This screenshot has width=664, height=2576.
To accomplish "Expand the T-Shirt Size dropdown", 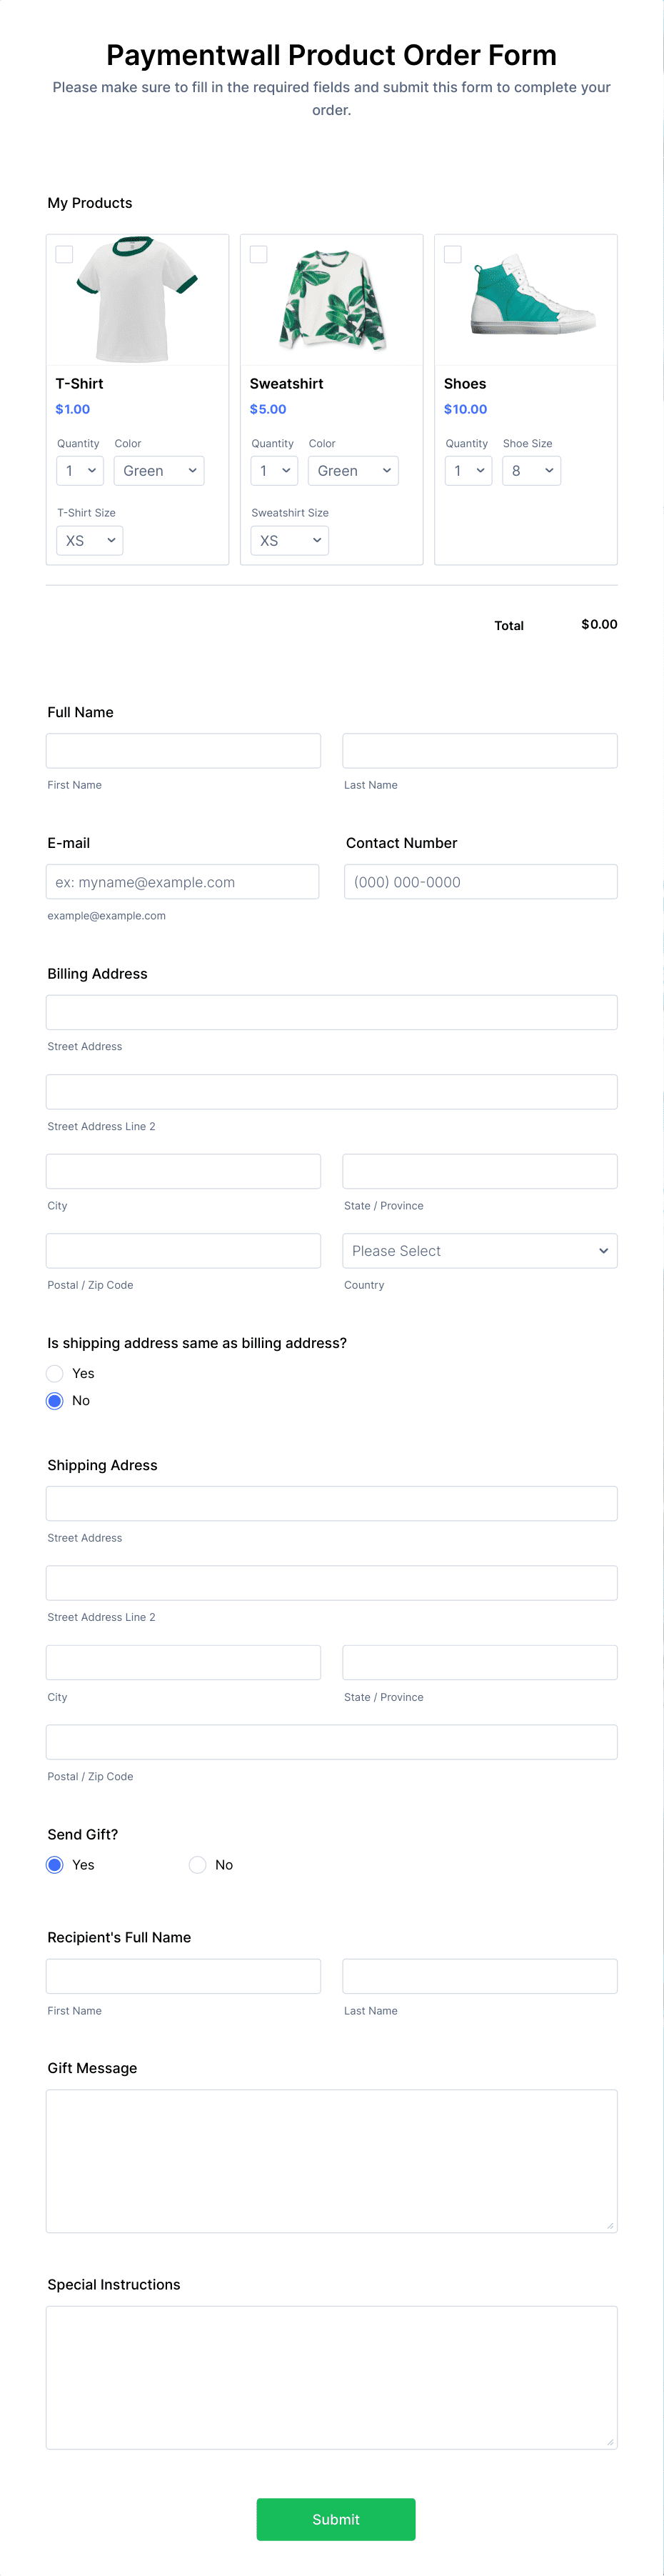I will [x=90, y=541].
